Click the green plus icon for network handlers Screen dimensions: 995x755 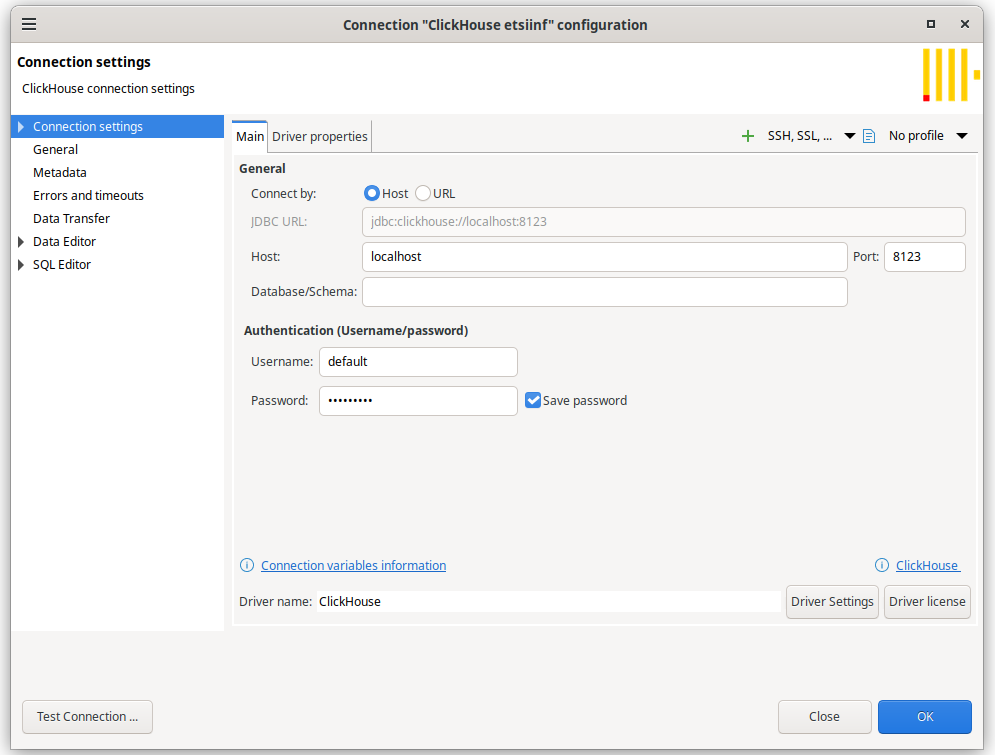(x=748, y=136)
